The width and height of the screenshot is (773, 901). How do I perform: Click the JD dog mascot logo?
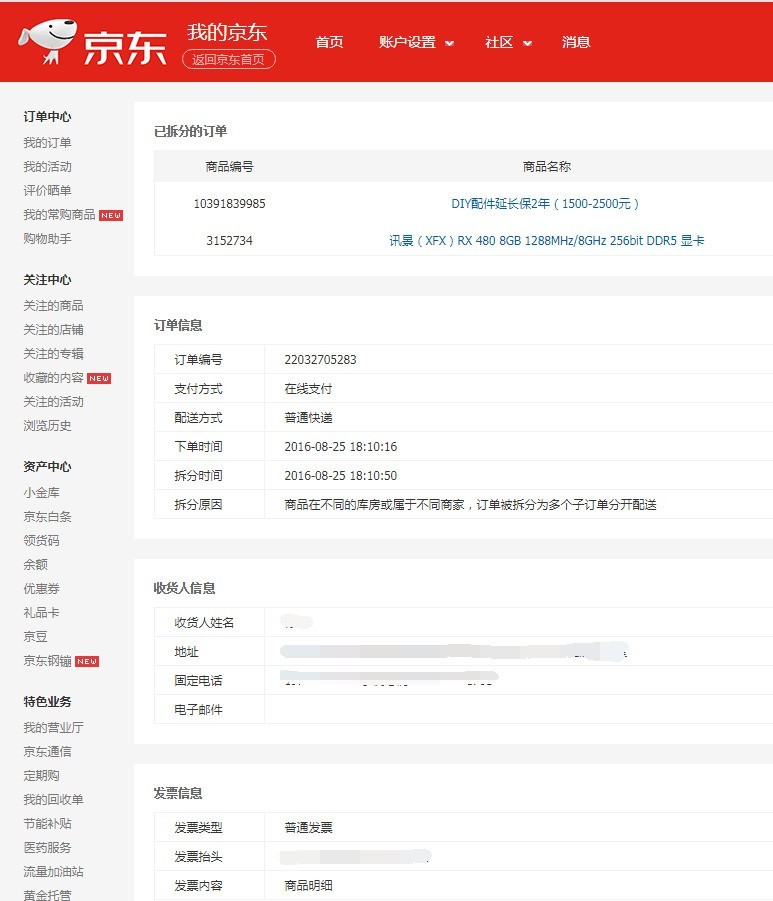[48, 41]
